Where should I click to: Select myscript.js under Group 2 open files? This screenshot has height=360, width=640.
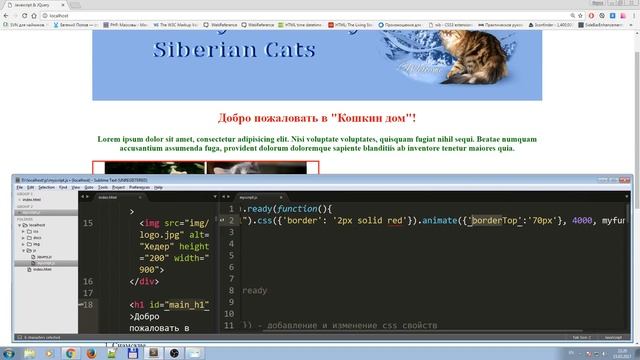pos(46,213)
